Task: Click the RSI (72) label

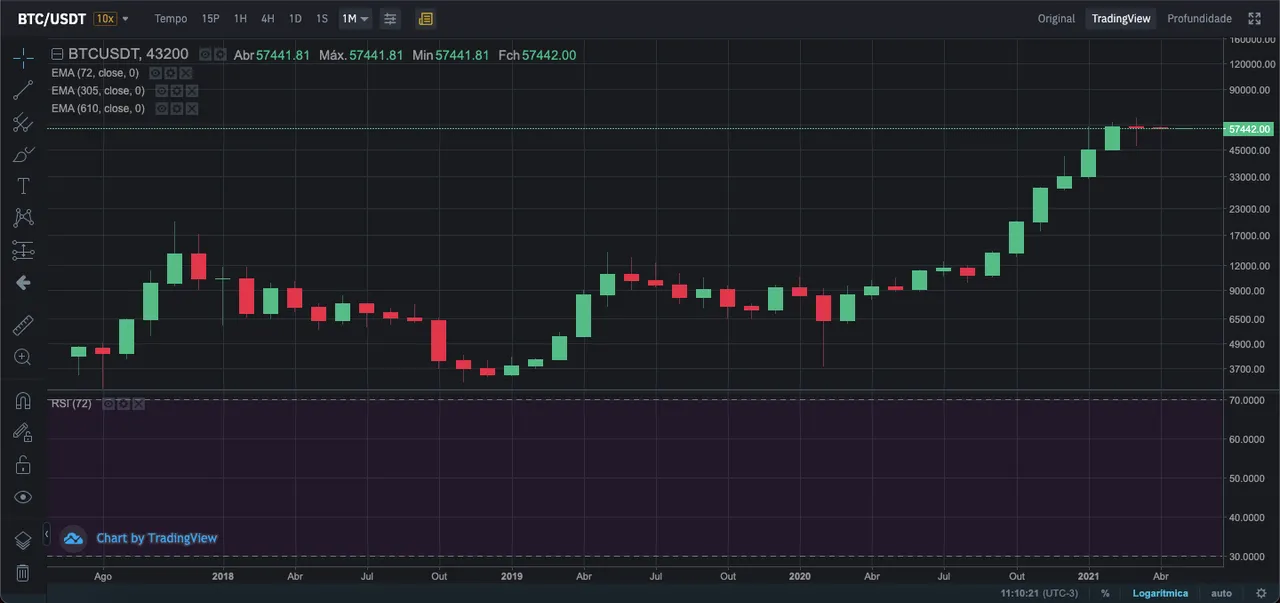Action: (71, 404)
